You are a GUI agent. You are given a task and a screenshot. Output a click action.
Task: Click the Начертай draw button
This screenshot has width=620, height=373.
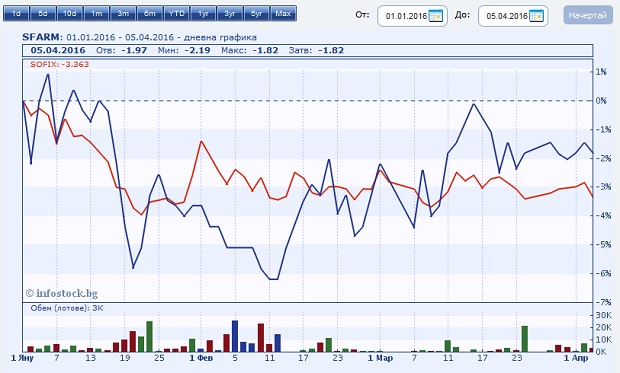pyautogui.click(x=588, y=16)
